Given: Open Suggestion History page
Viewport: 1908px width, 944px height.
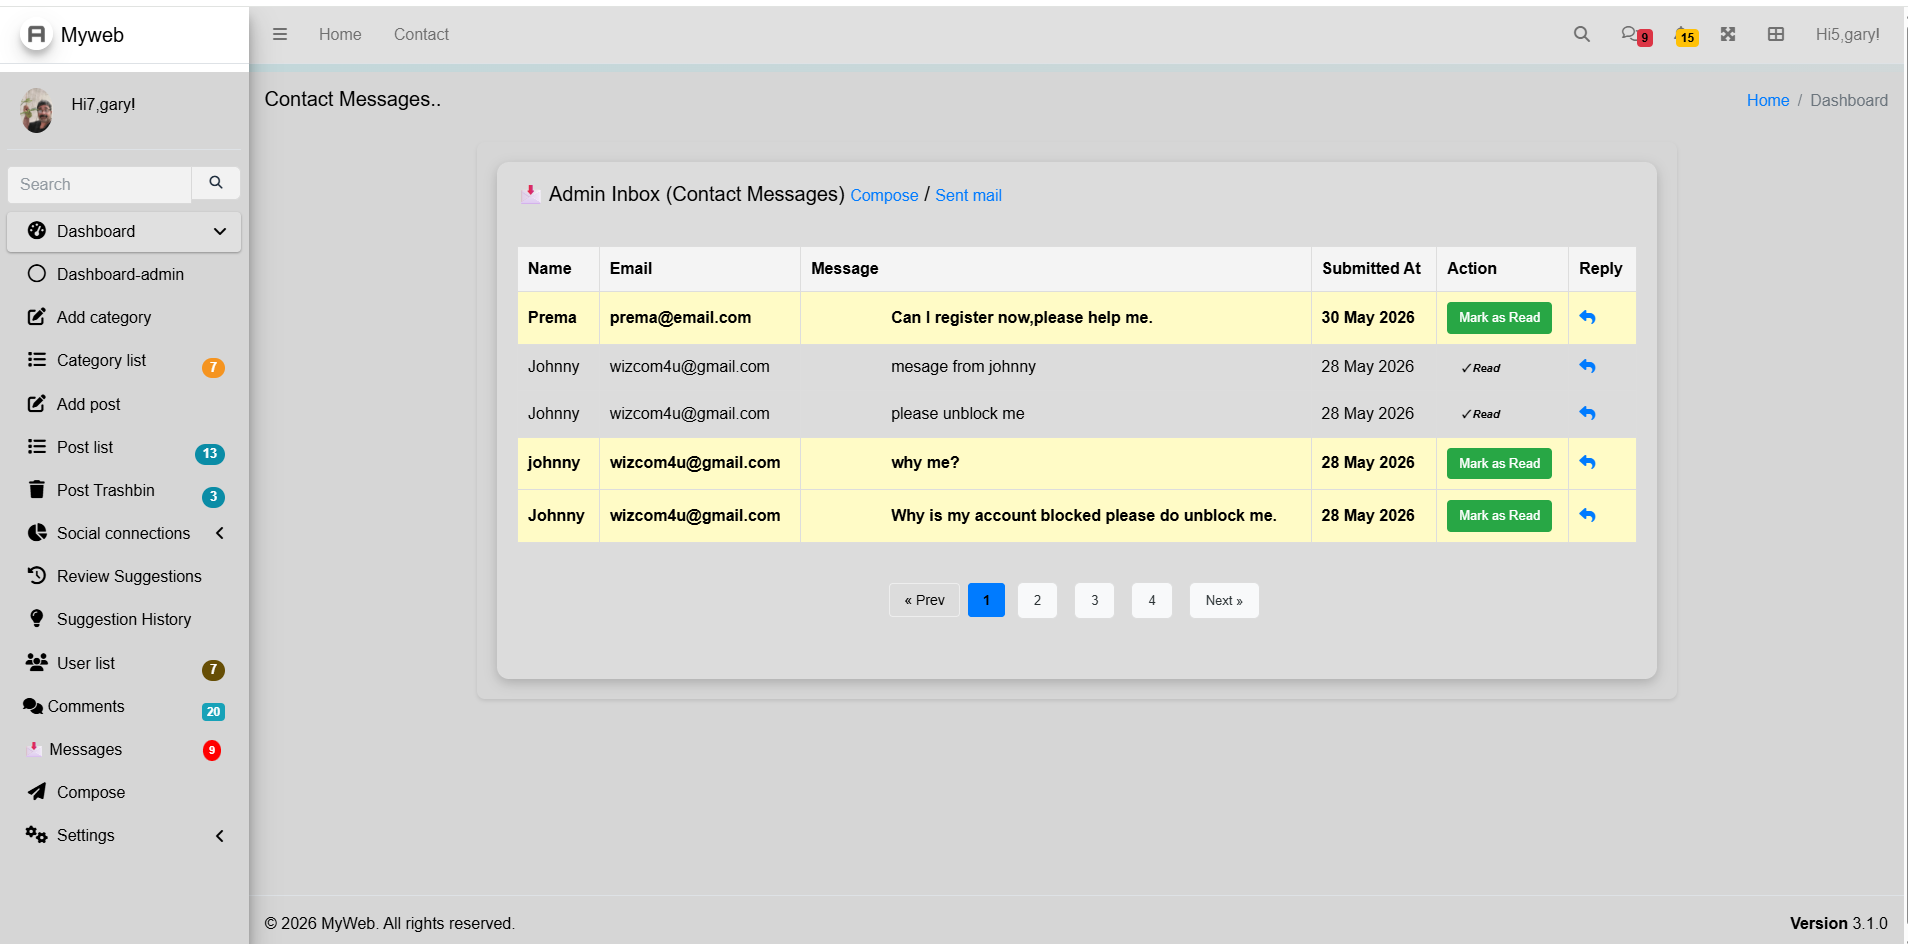Looking at the screenshot, I should click(124, 619).
